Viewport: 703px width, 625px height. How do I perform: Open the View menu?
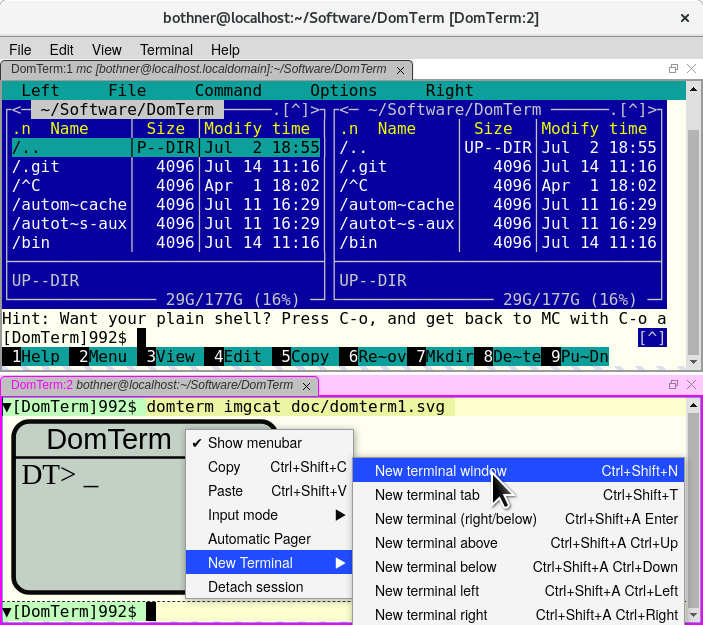[x=107, y=50]
